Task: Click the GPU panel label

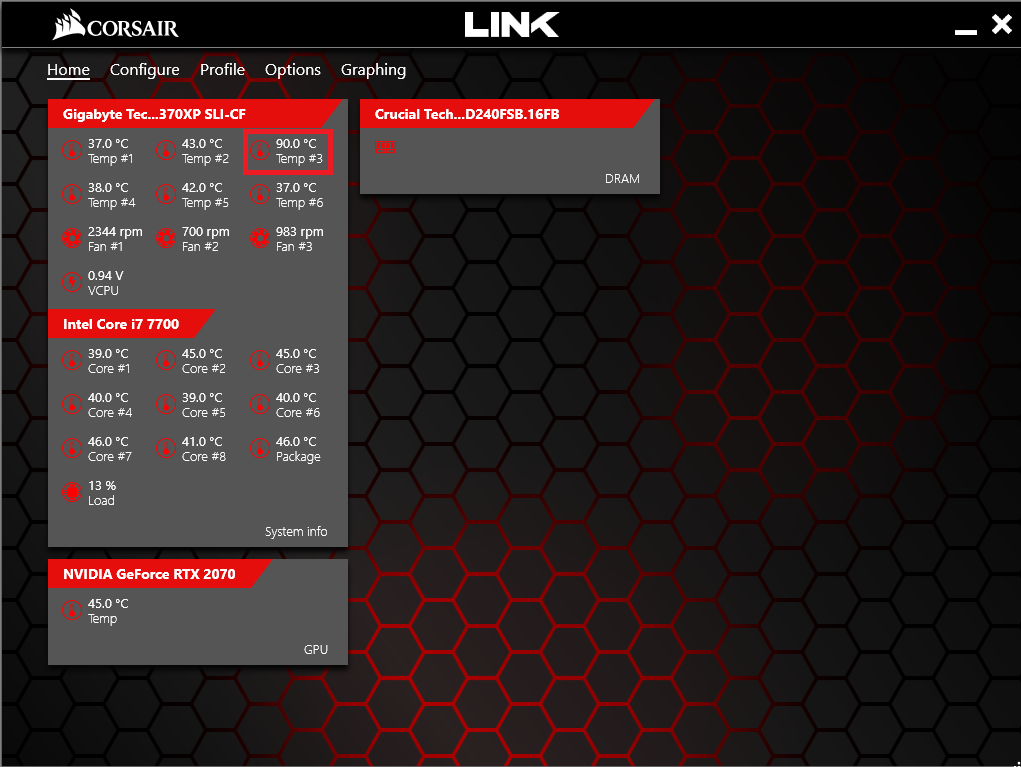Action: [316, 650]
